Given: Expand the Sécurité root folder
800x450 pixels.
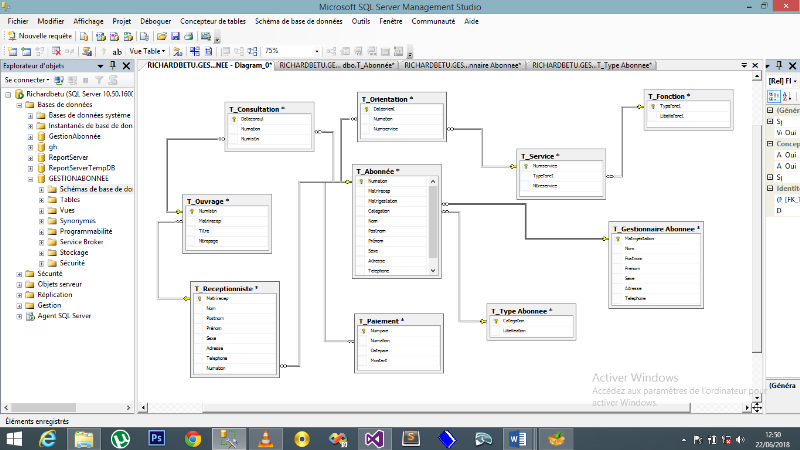Looking at the screenshot, I should (x=19, y=273).
